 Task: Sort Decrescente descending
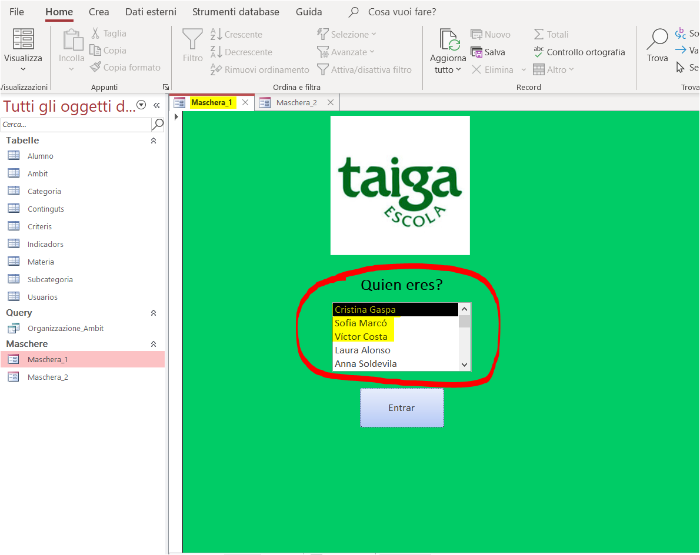coord(241,52)
